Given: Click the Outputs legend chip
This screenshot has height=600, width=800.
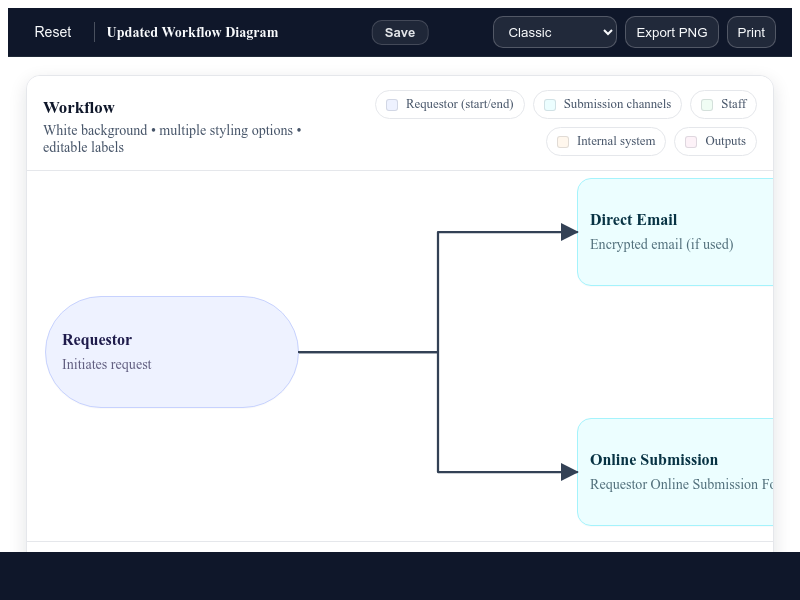Looking at the screenshot, I should 715,141.
